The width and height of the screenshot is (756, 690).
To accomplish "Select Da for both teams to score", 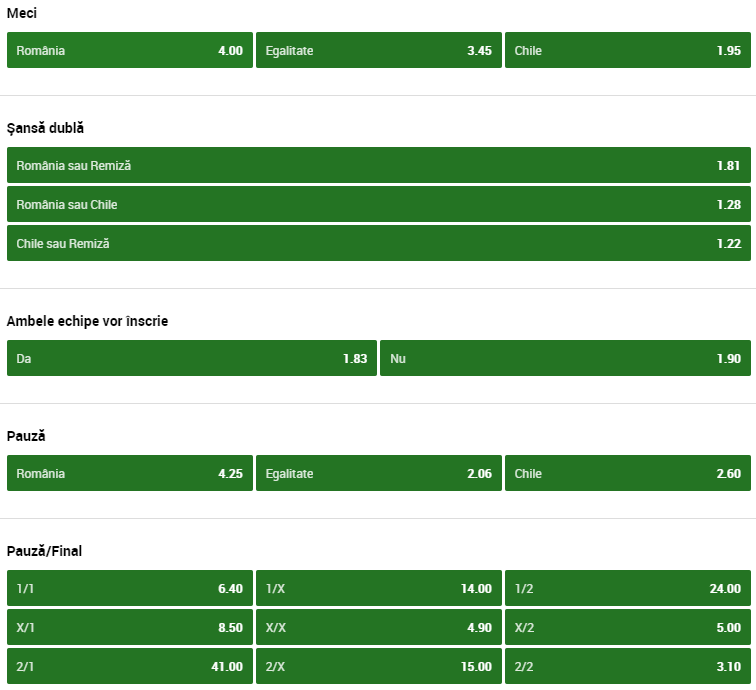I will (x=191, y=358).
